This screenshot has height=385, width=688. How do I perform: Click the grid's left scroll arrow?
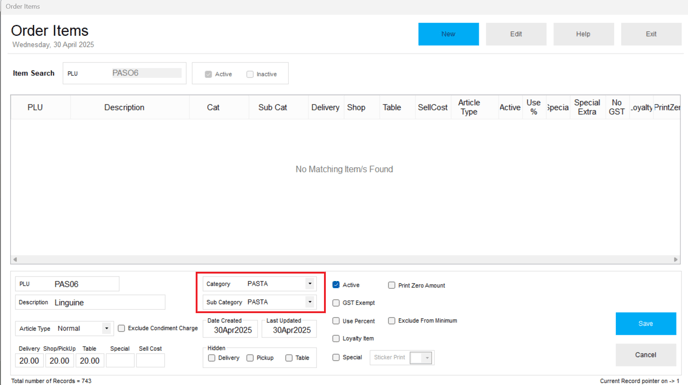15,259
